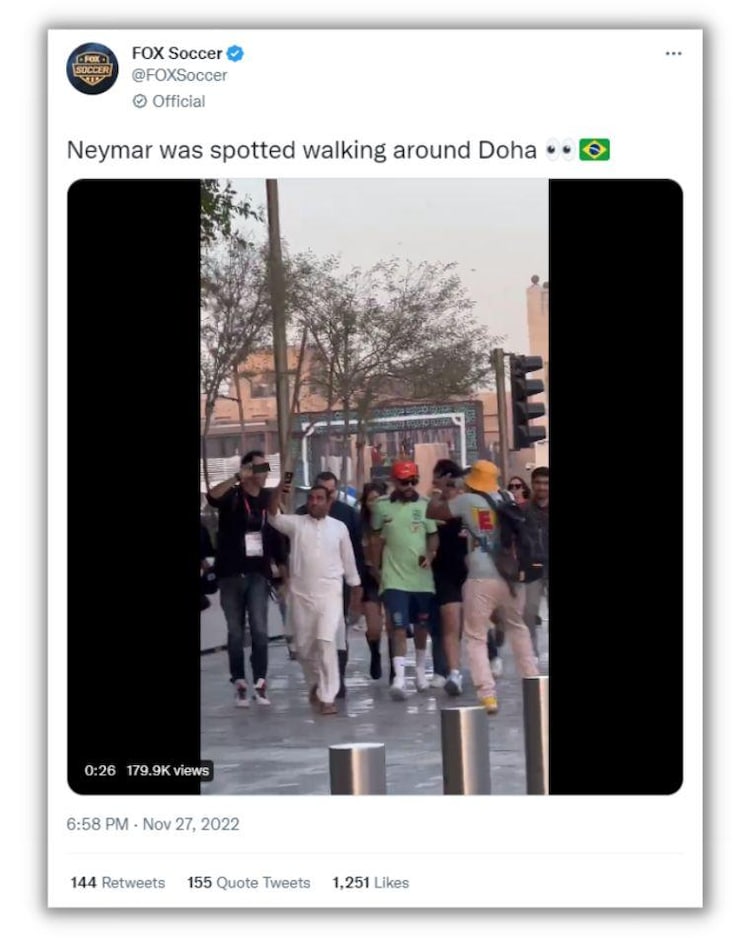Open the Nov 27, 2022 date link
This screenshot has height=938, width=750.
pyautogui.click(x=191, y=824)
